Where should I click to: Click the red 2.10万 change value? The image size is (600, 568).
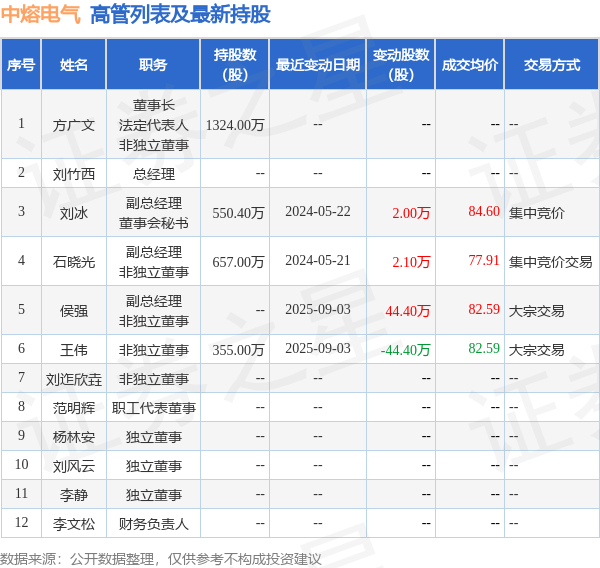[x=411, y=262]
